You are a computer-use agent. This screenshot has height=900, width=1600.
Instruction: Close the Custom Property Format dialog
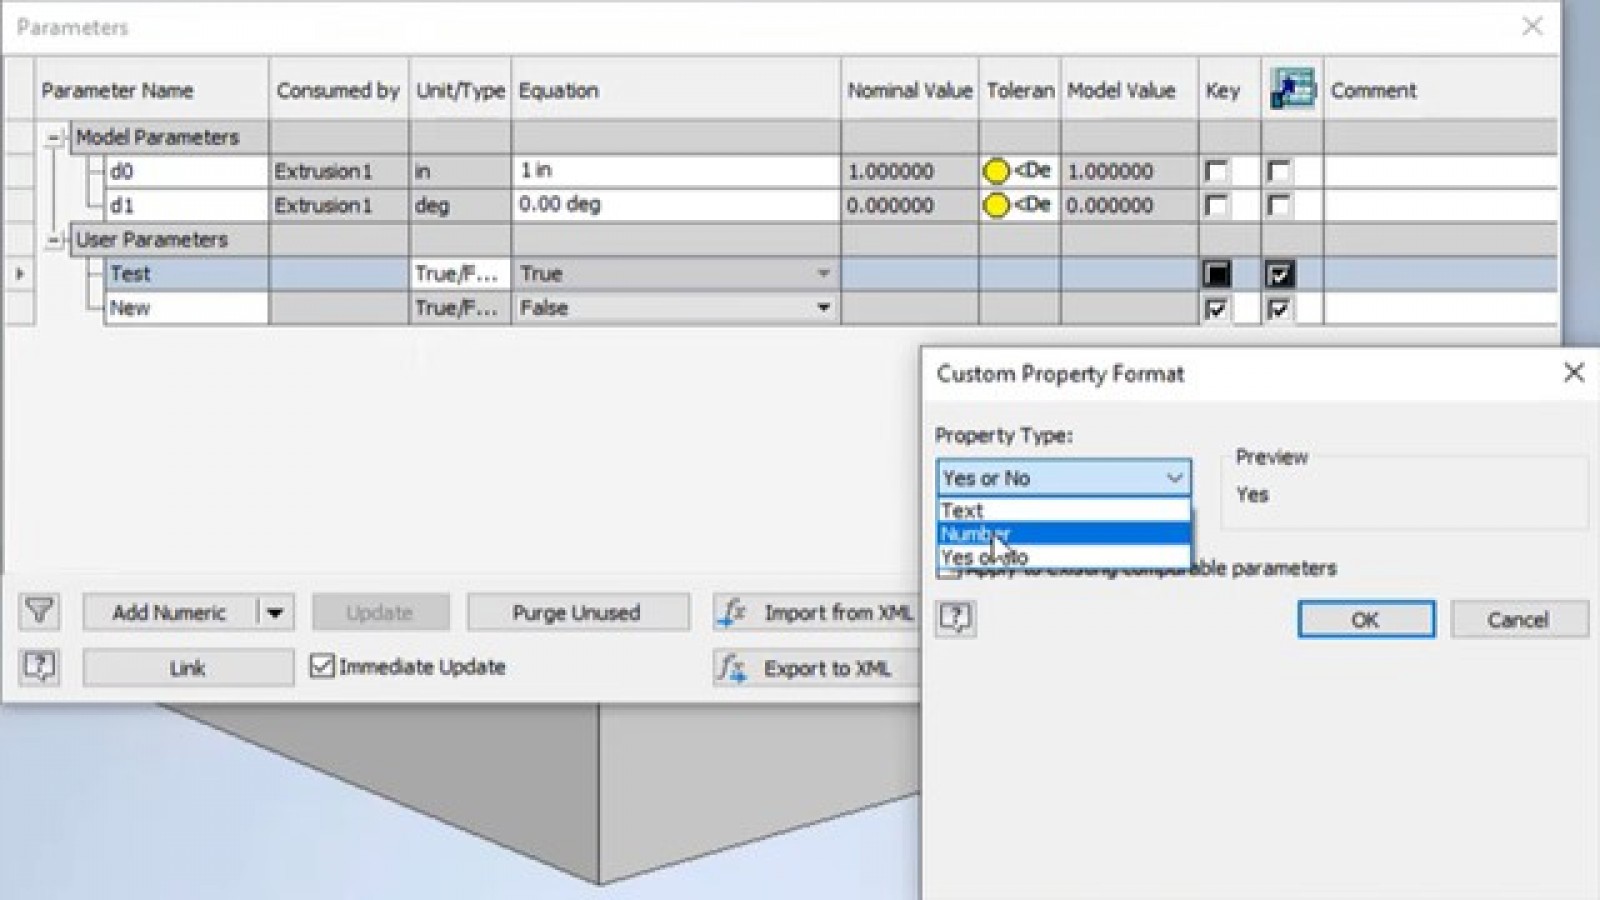[1573, 373]
